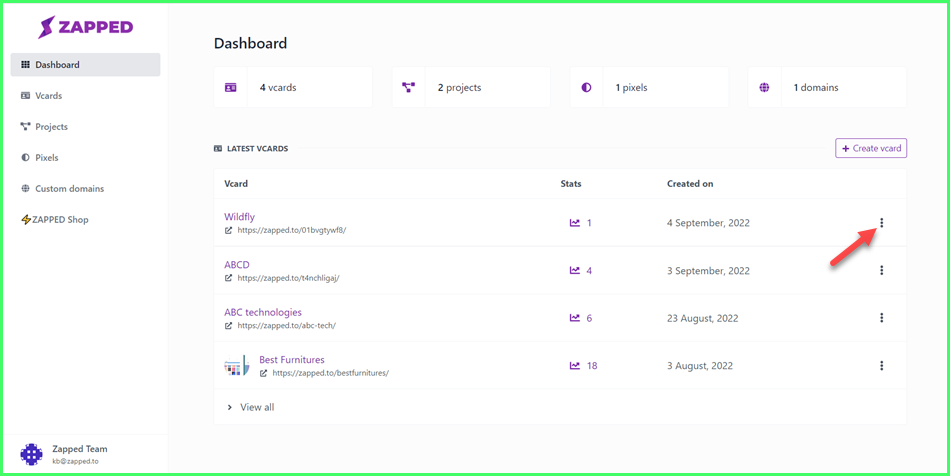Click the Wildfly stats count 1
Image resolution: width=950 pixels, height=476 pixels.
tap(590, 223)
